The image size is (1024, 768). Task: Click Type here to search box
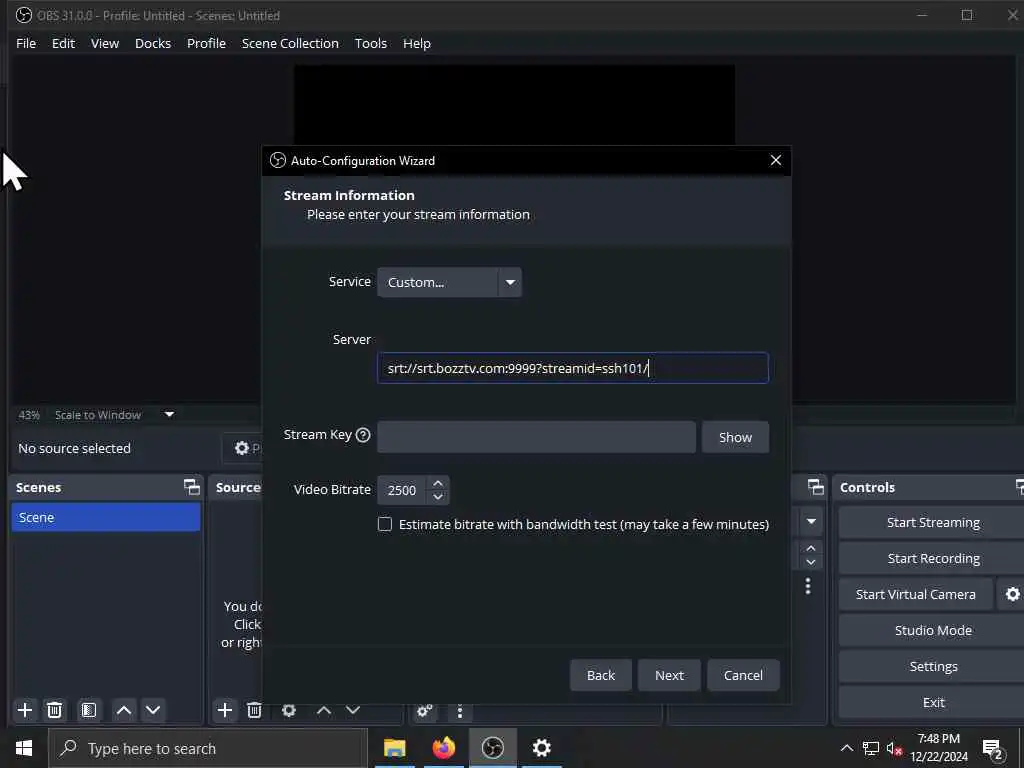[x=208, y=748]
